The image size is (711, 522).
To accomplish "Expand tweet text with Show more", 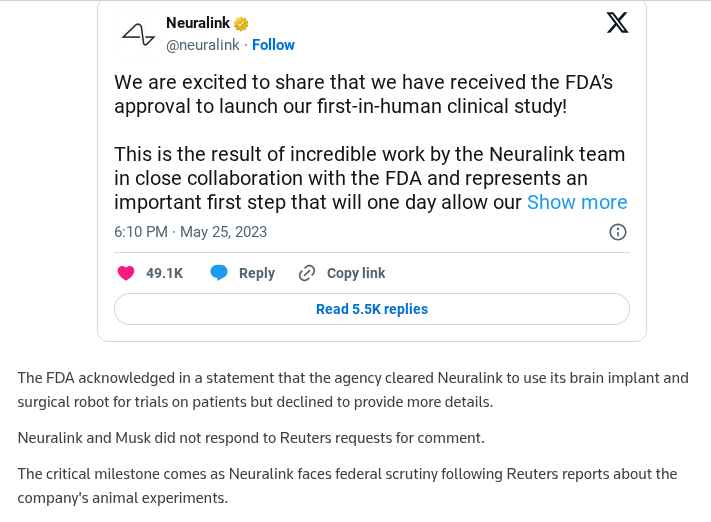I will (x=577, y=202).
